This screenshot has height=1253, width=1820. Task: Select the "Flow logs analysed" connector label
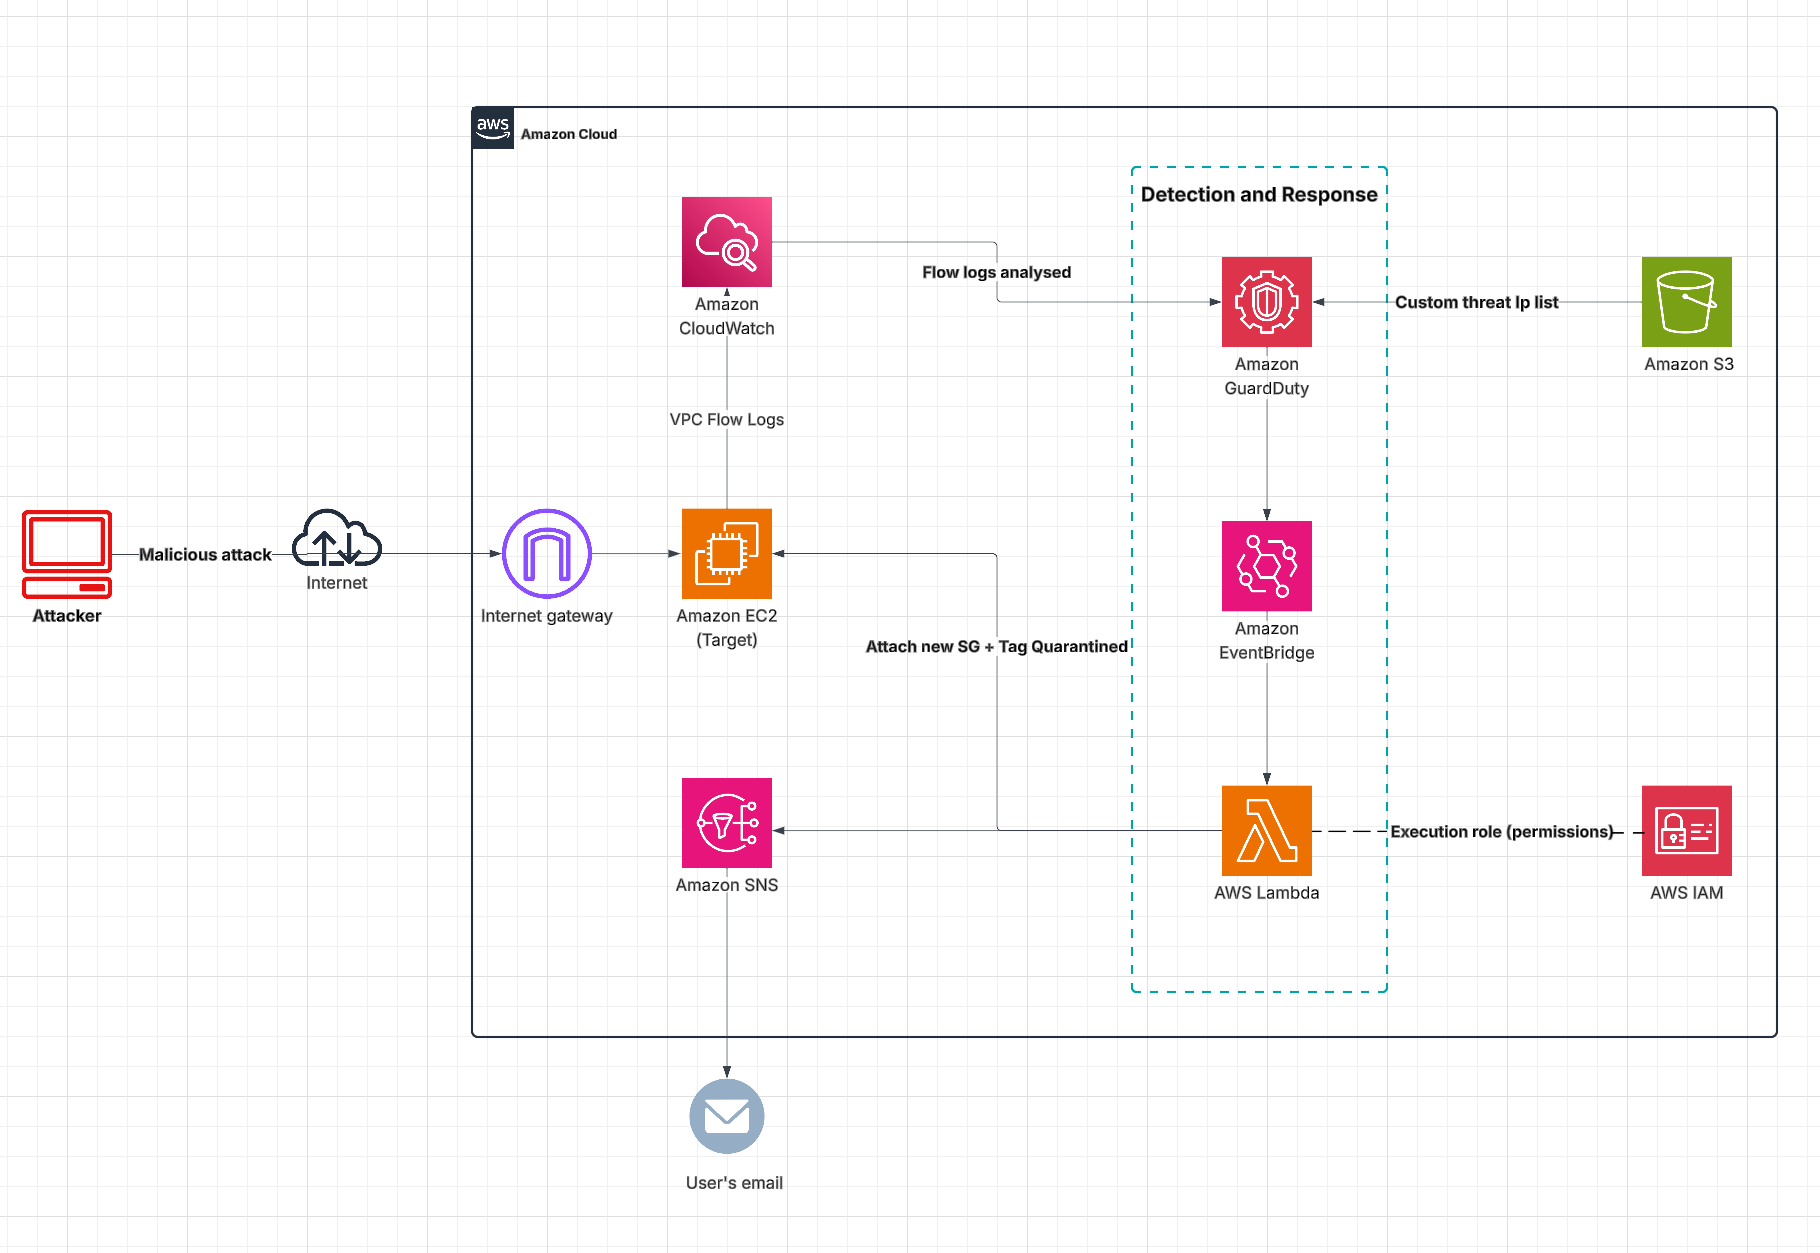tap(996, 272)
